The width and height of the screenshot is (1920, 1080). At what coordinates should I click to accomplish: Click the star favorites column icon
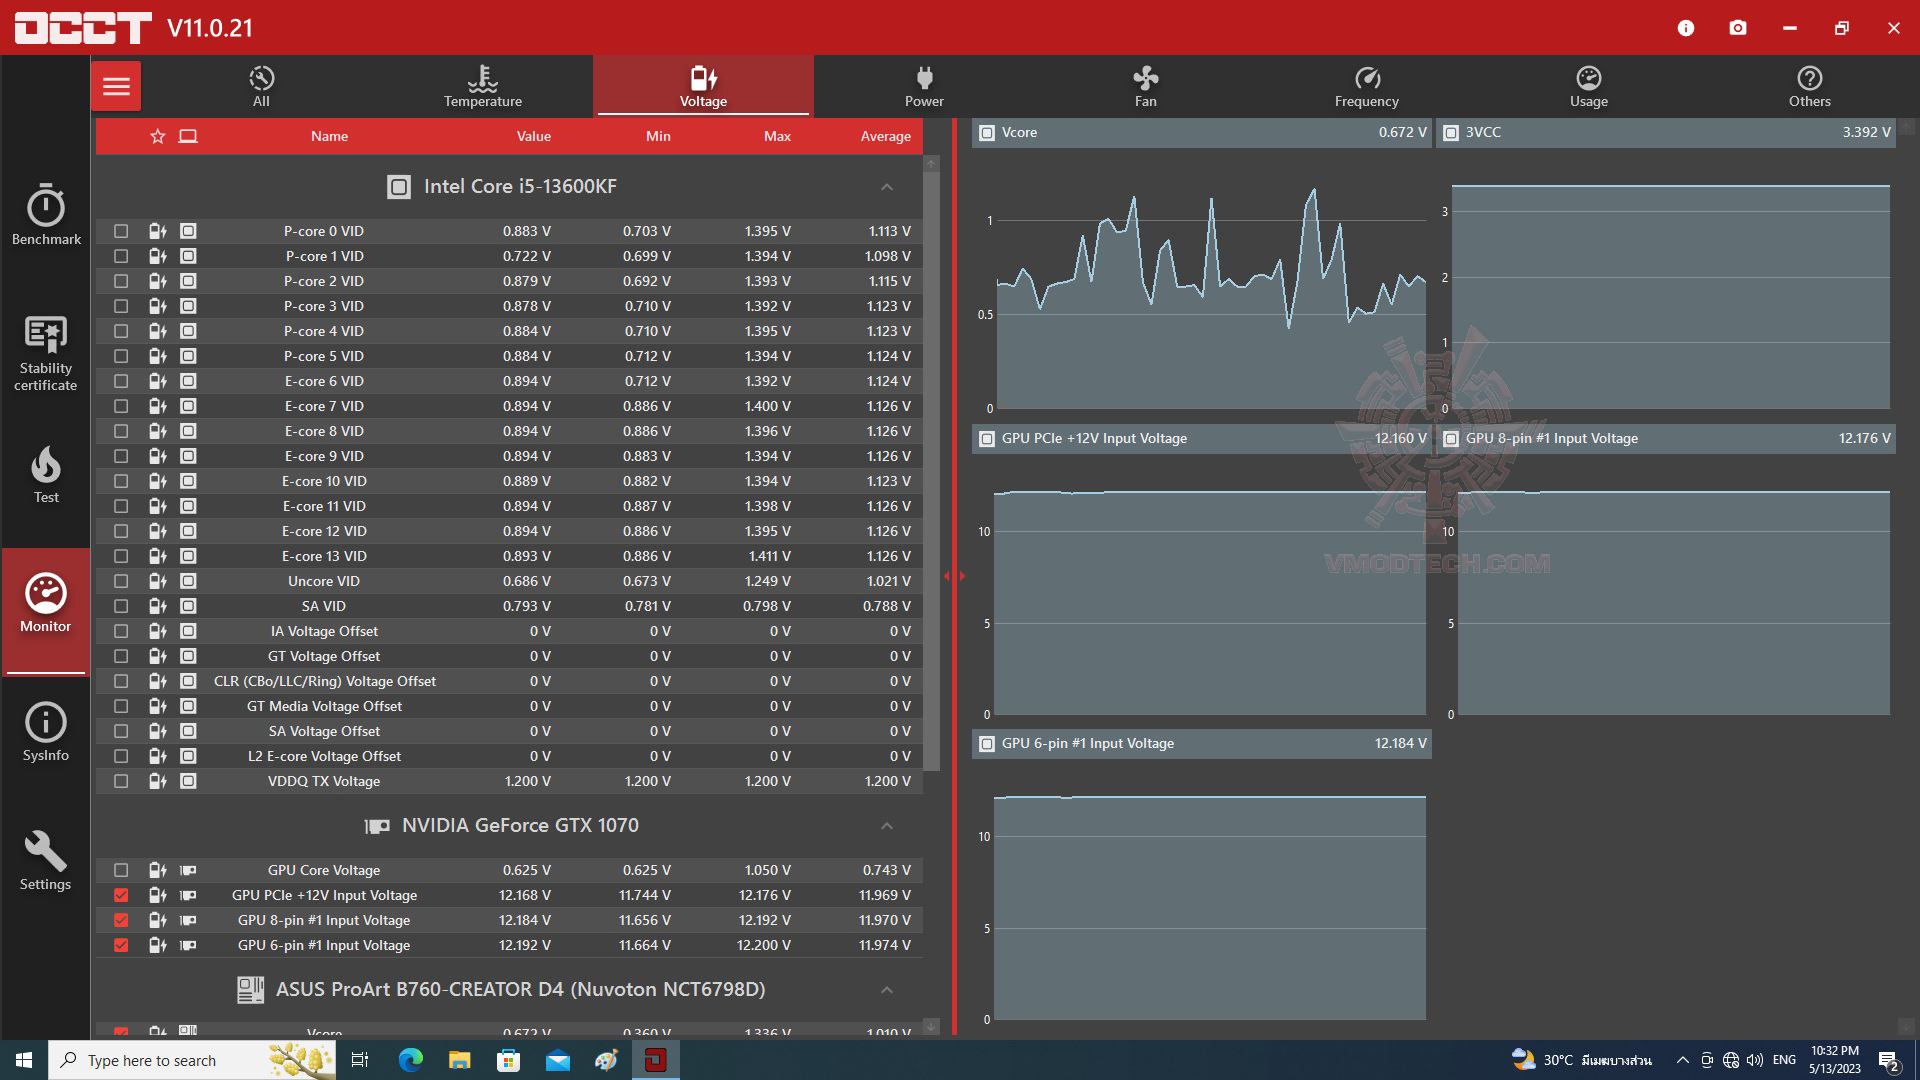(x=158, y=136)
